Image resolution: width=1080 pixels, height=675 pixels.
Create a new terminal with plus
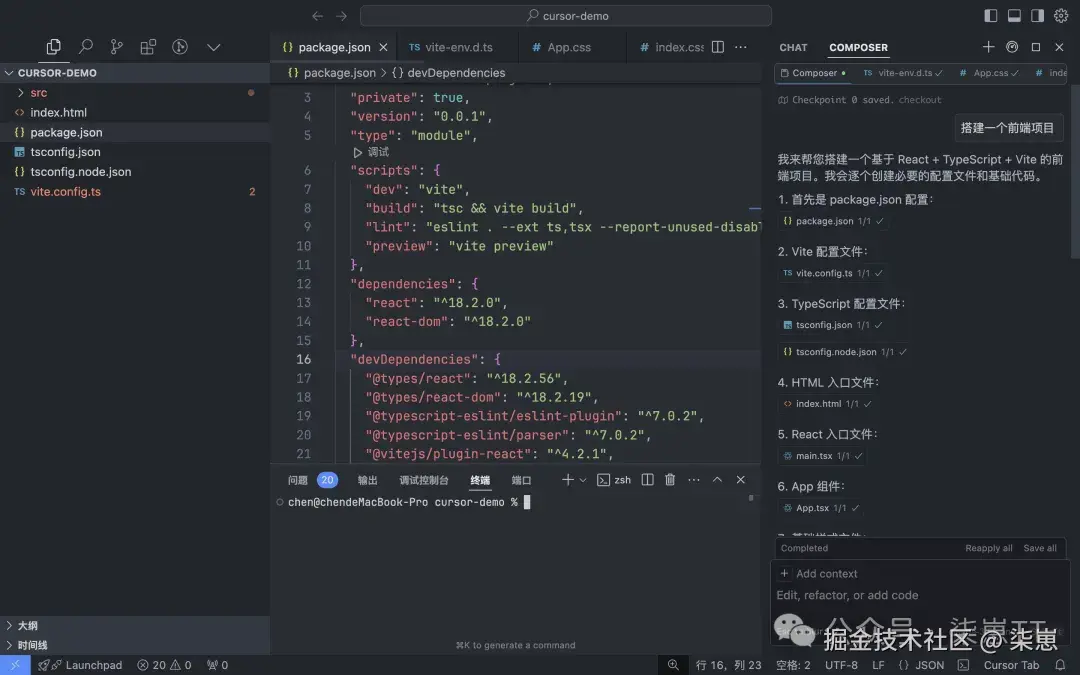tap(568, 479)
